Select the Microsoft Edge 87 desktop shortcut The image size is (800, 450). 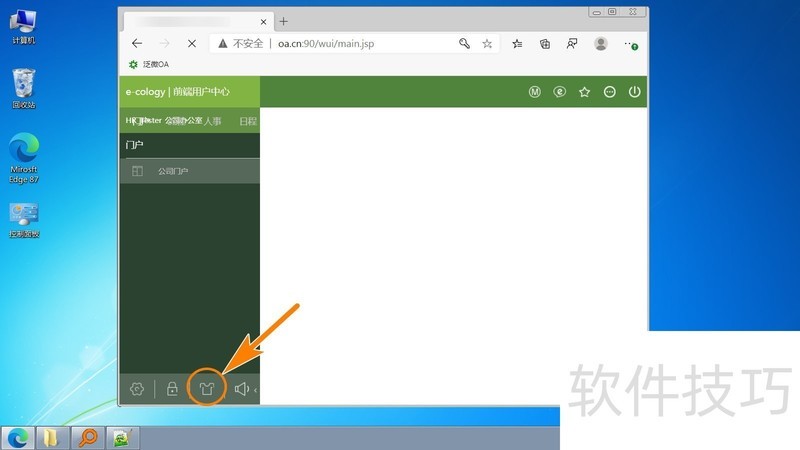23,158
